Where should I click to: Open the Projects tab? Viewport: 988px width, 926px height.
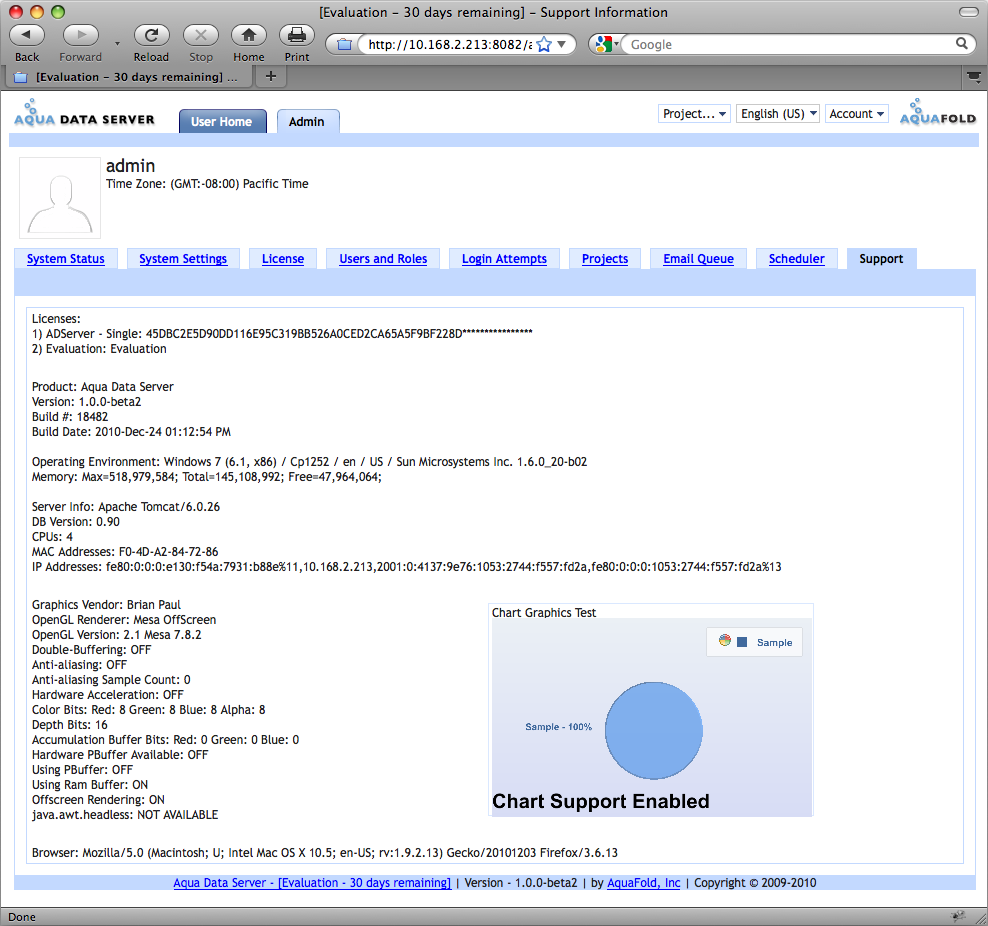click(x=605, y=259)
